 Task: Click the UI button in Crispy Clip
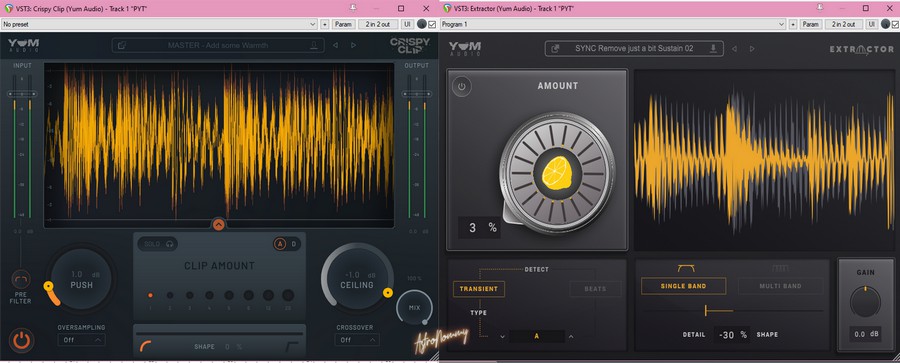(x=407, y=24)
